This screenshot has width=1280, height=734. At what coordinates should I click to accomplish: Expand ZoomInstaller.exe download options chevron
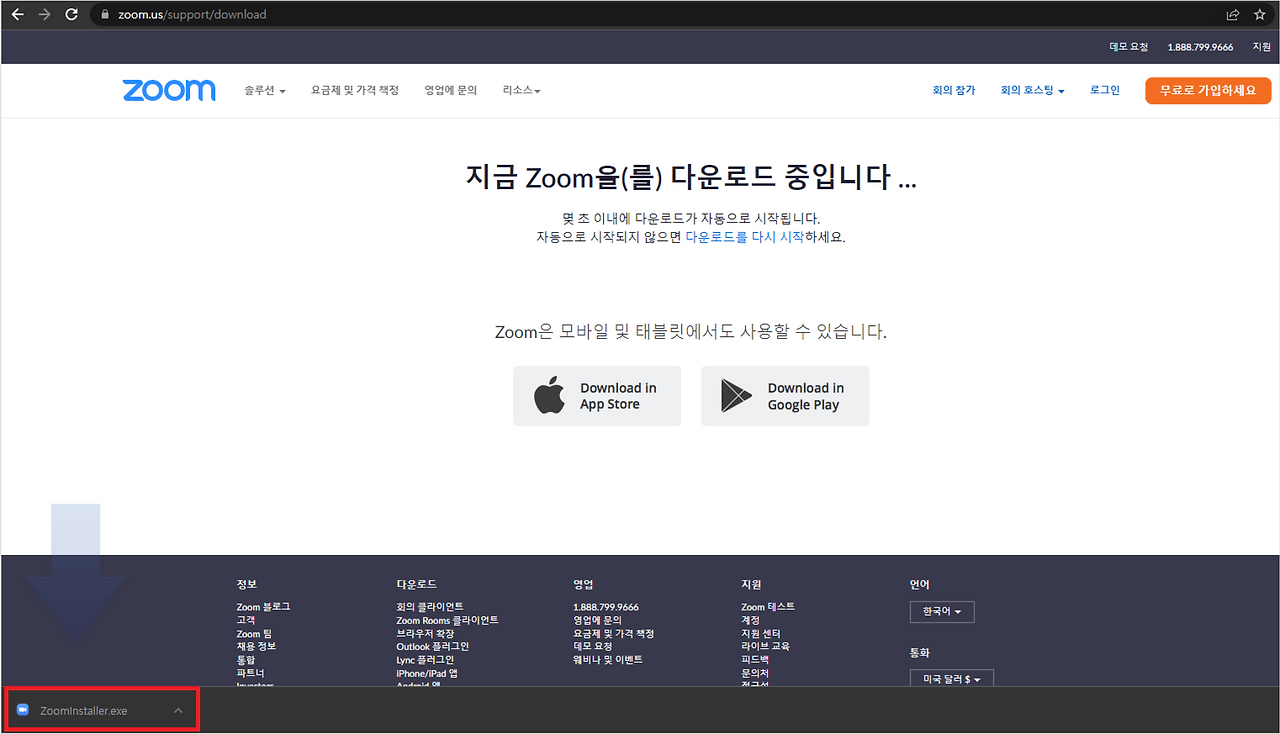(178, 711)
